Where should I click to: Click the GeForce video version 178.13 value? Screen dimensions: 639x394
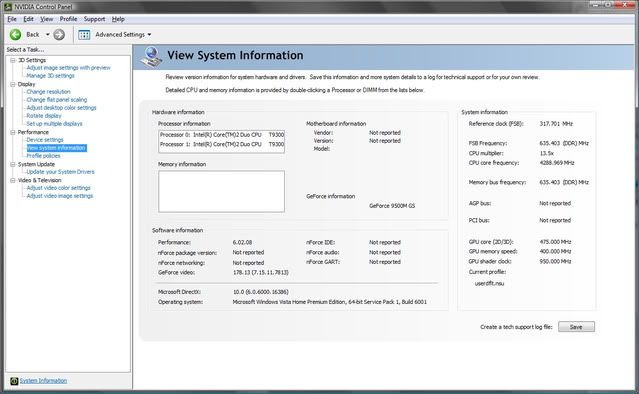pos(261,272)
